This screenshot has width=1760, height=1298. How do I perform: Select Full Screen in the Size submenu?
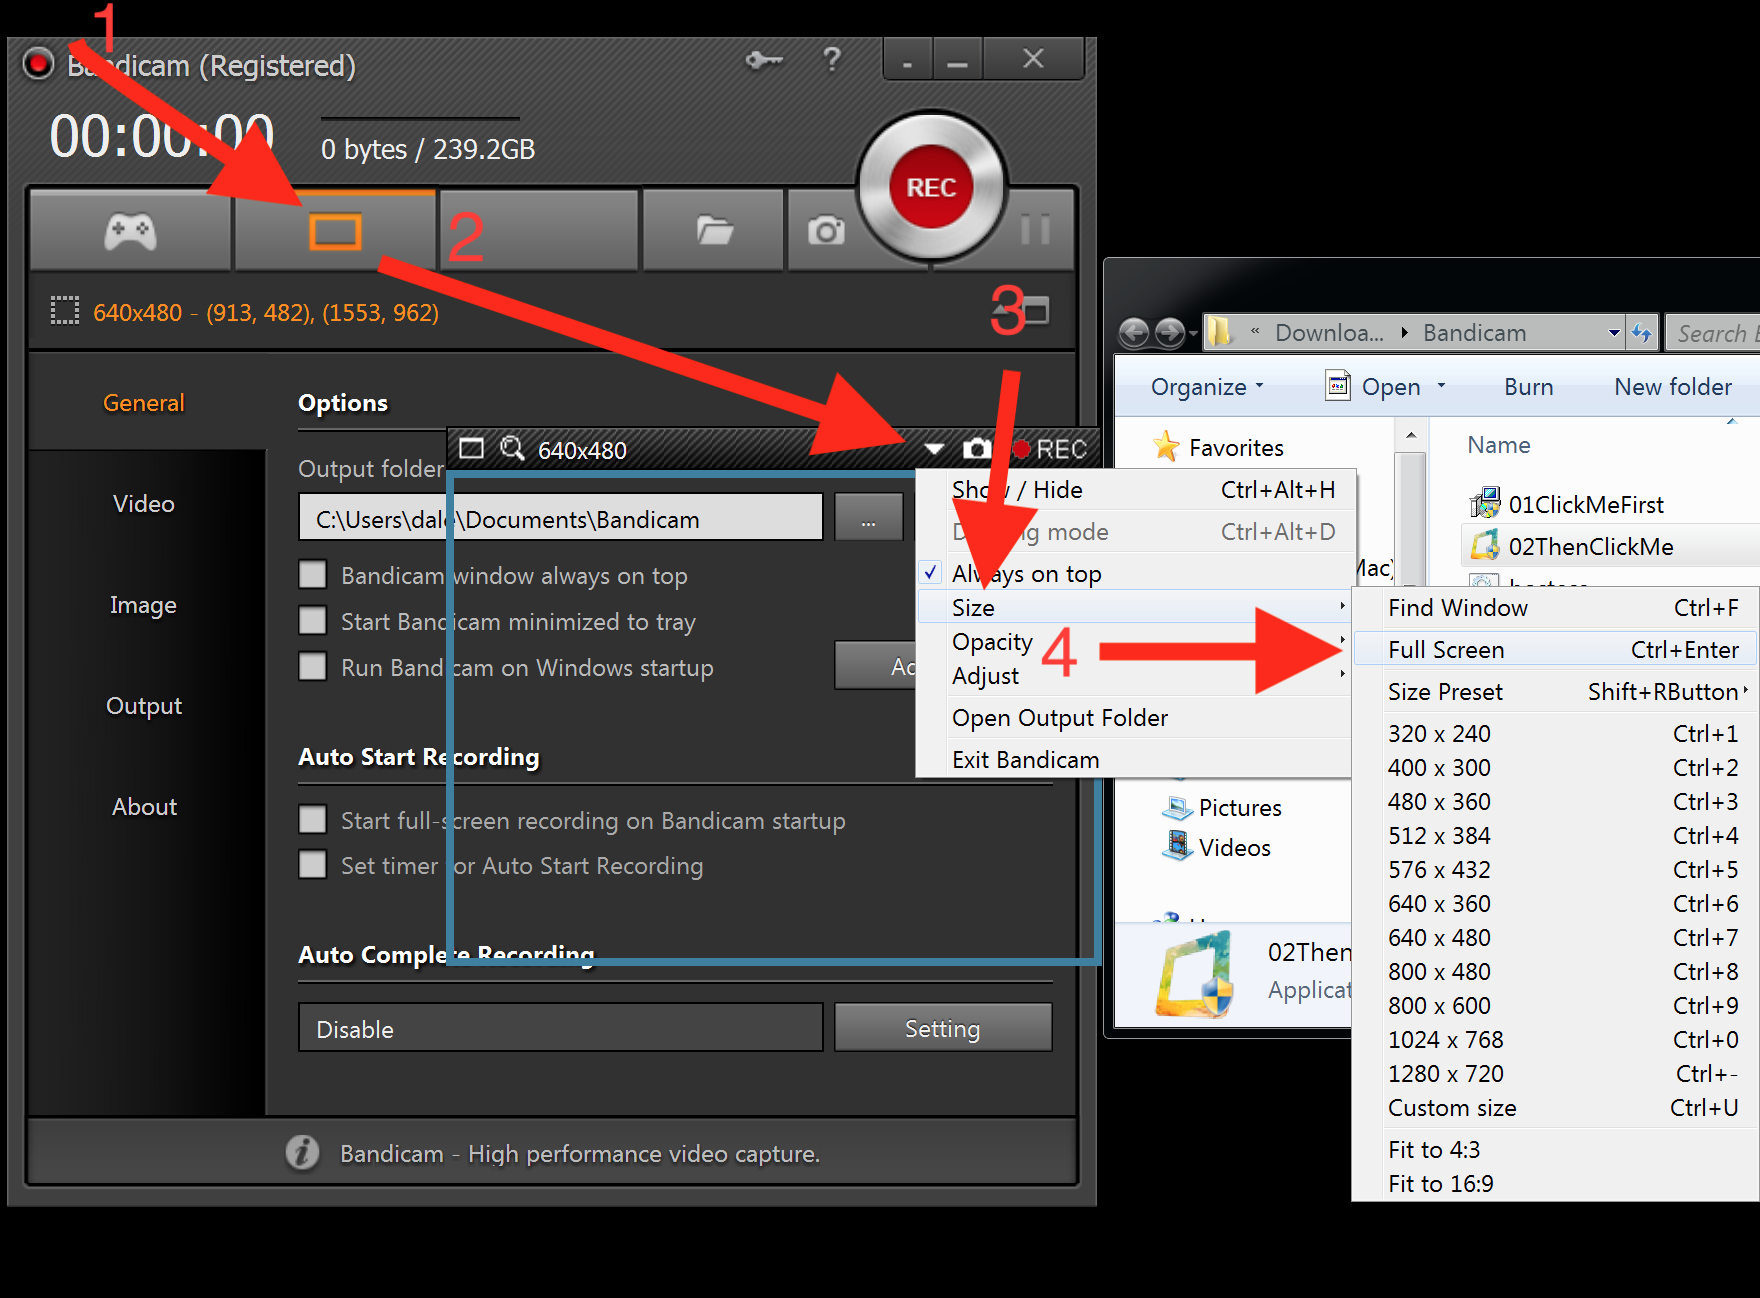(1554, 650)
